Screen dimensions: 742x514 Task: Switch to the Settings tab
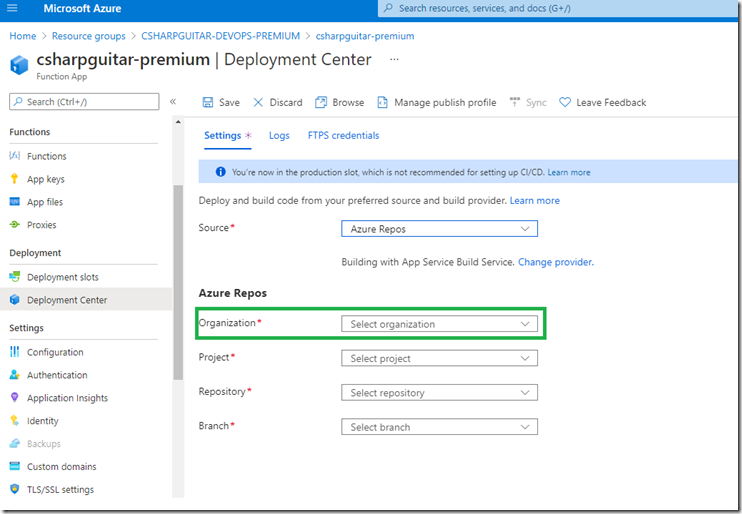point(228,136)
